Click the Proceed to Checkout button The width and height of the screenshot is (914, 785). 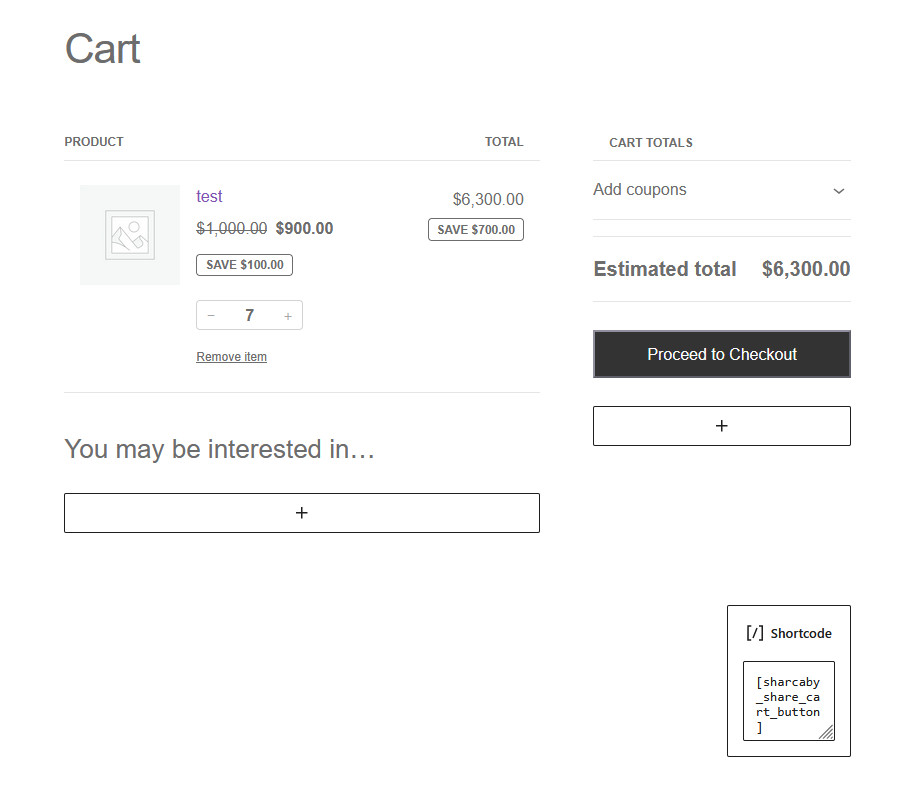[721, 354]
